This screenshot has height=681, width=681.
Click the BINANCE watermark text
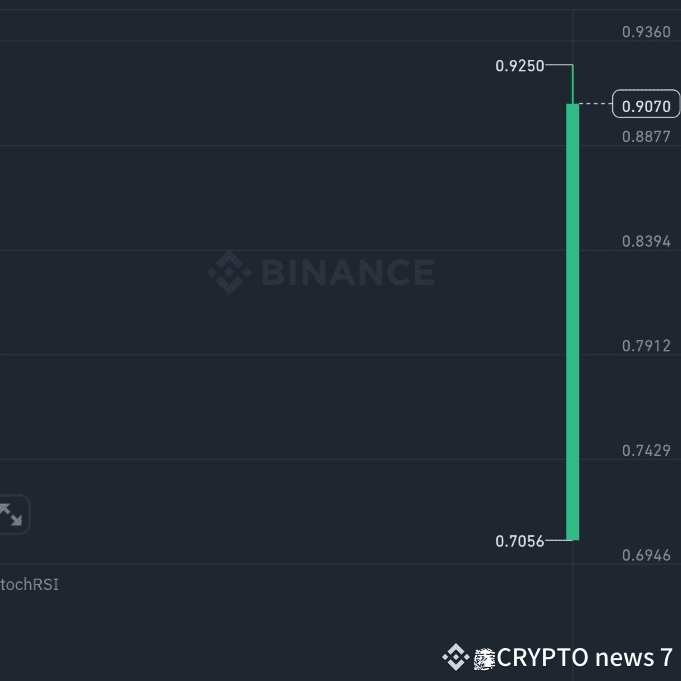coord(348,272)
